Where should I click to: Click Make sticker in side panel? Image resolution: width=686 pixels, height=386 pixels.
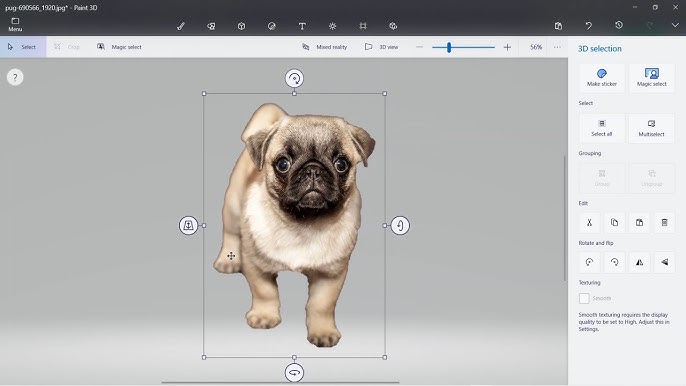(x=602, y=77)
